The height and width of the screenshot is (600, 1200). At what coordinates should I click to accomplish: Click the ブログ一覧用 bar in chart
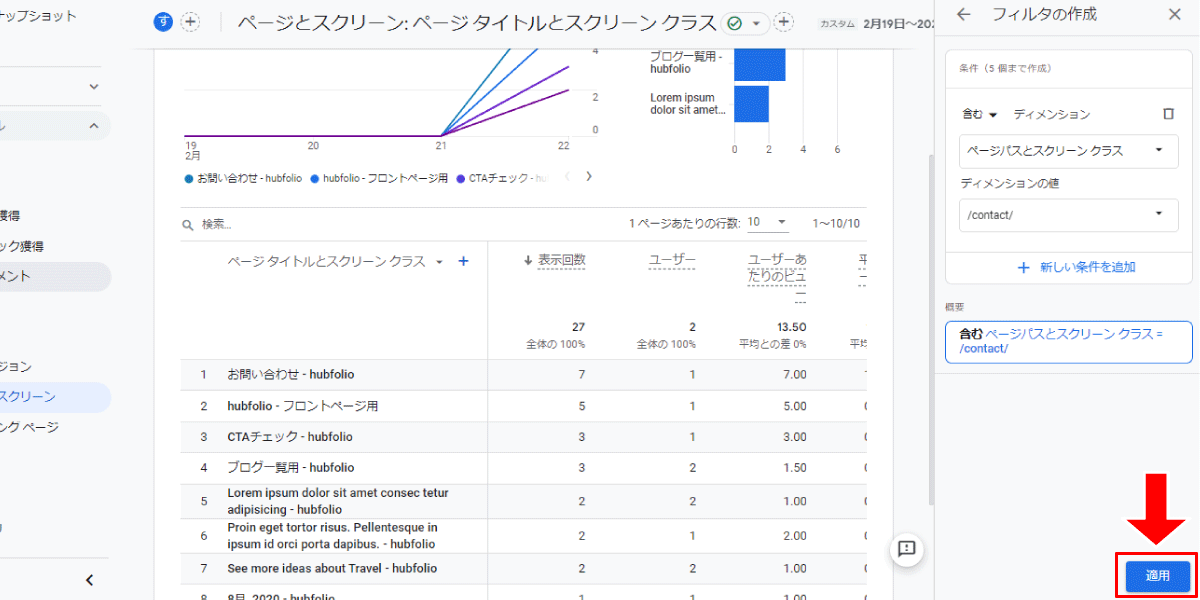click(760, 64)
